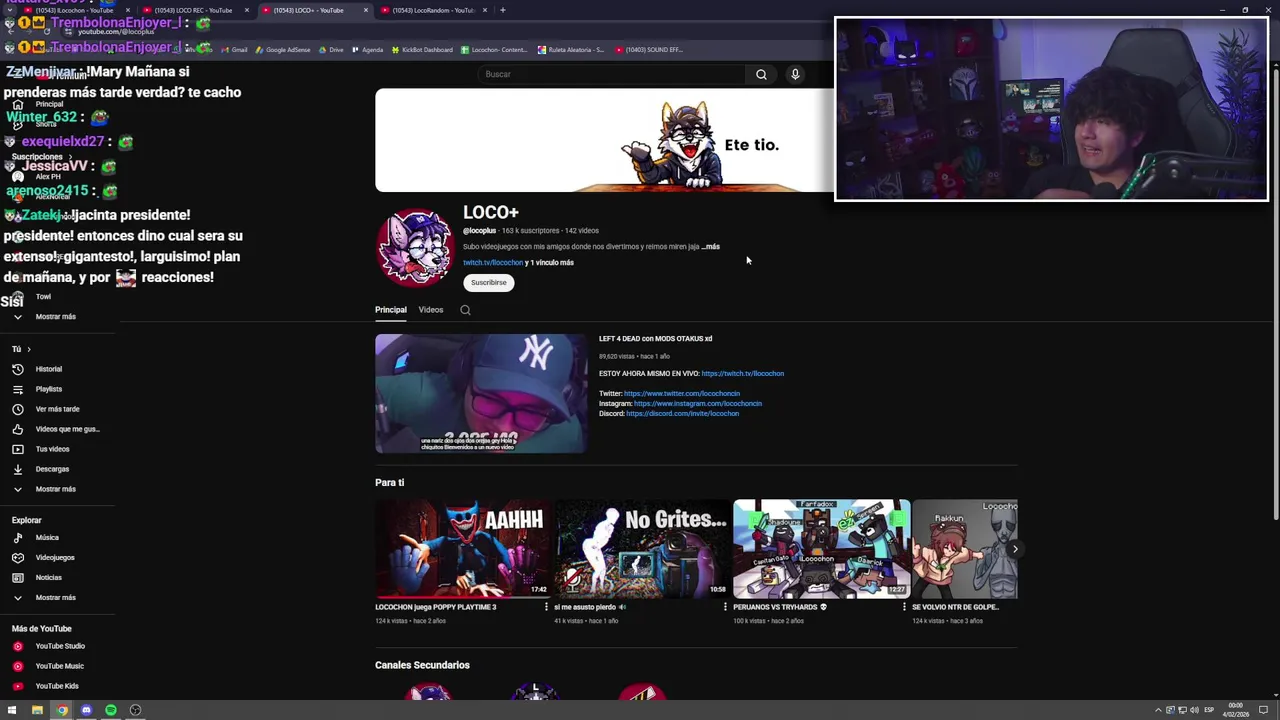Open Instagram link in featured video description
1280x720 pixels.
(x=698, y=403)
